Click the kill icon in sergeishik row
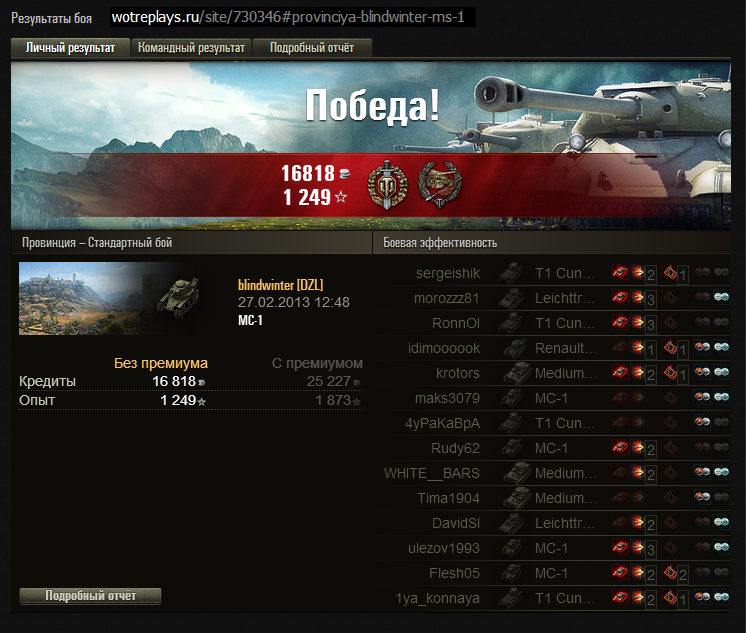This screenshot has width=746, height=633. (x=620, y=273)
